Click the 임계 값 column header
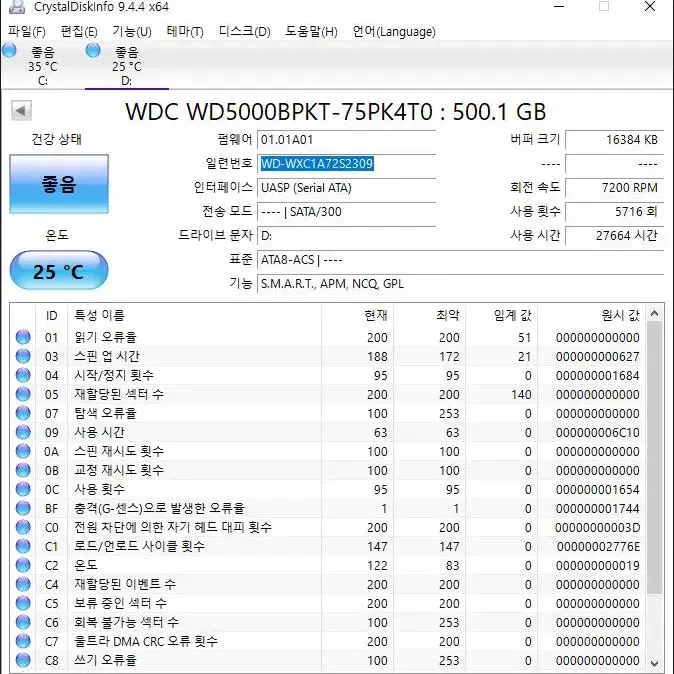The image size is (674, 674). pyautogui.click(x=502, y=316)
